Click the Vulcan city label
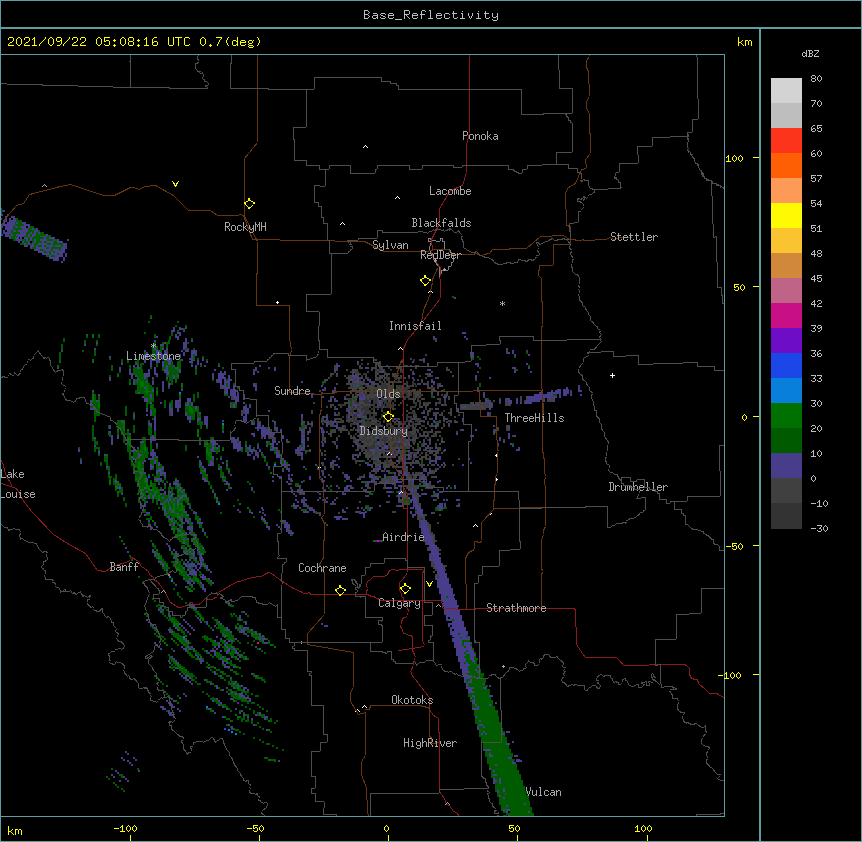Viewport: 862px width, 842px height. click(x=543, y=792)
